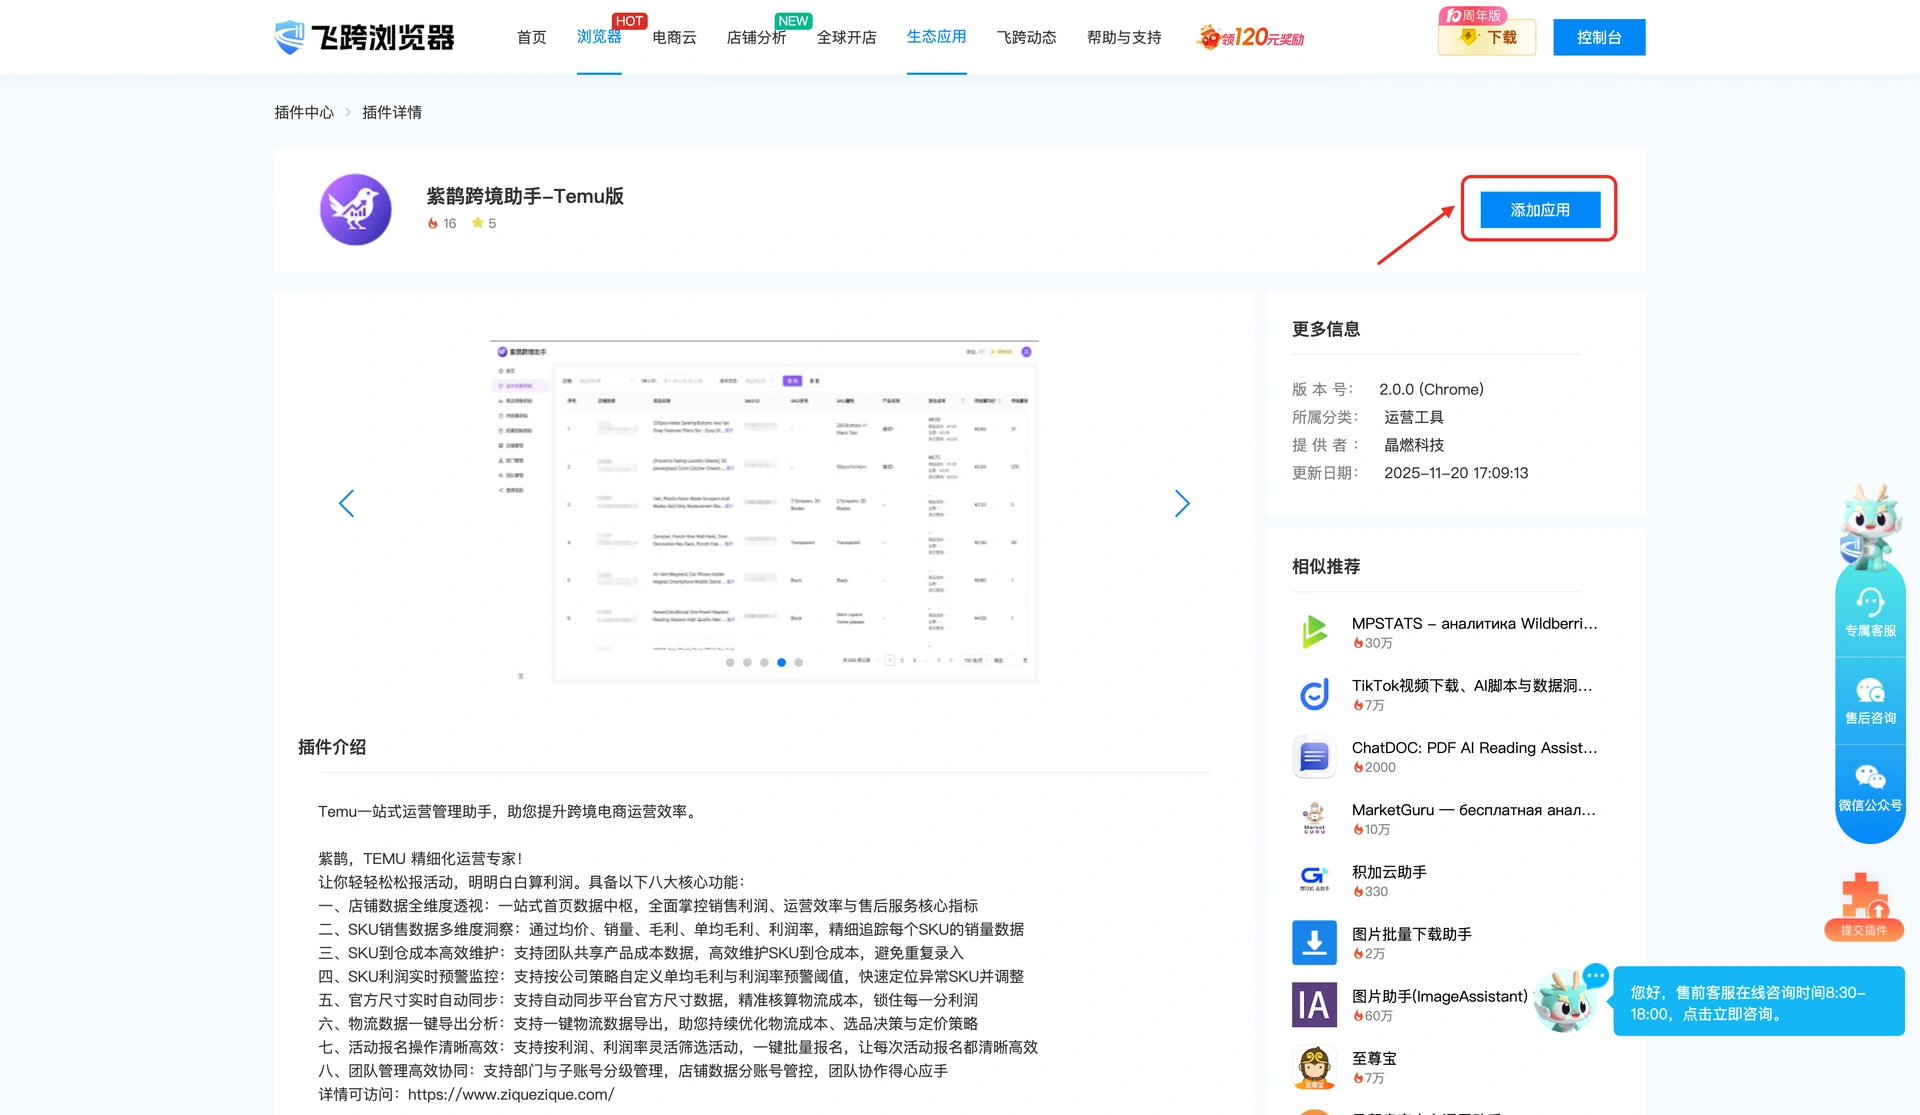
Task: Open 售后咨询 chat icon
Action: click(1870, 701)
